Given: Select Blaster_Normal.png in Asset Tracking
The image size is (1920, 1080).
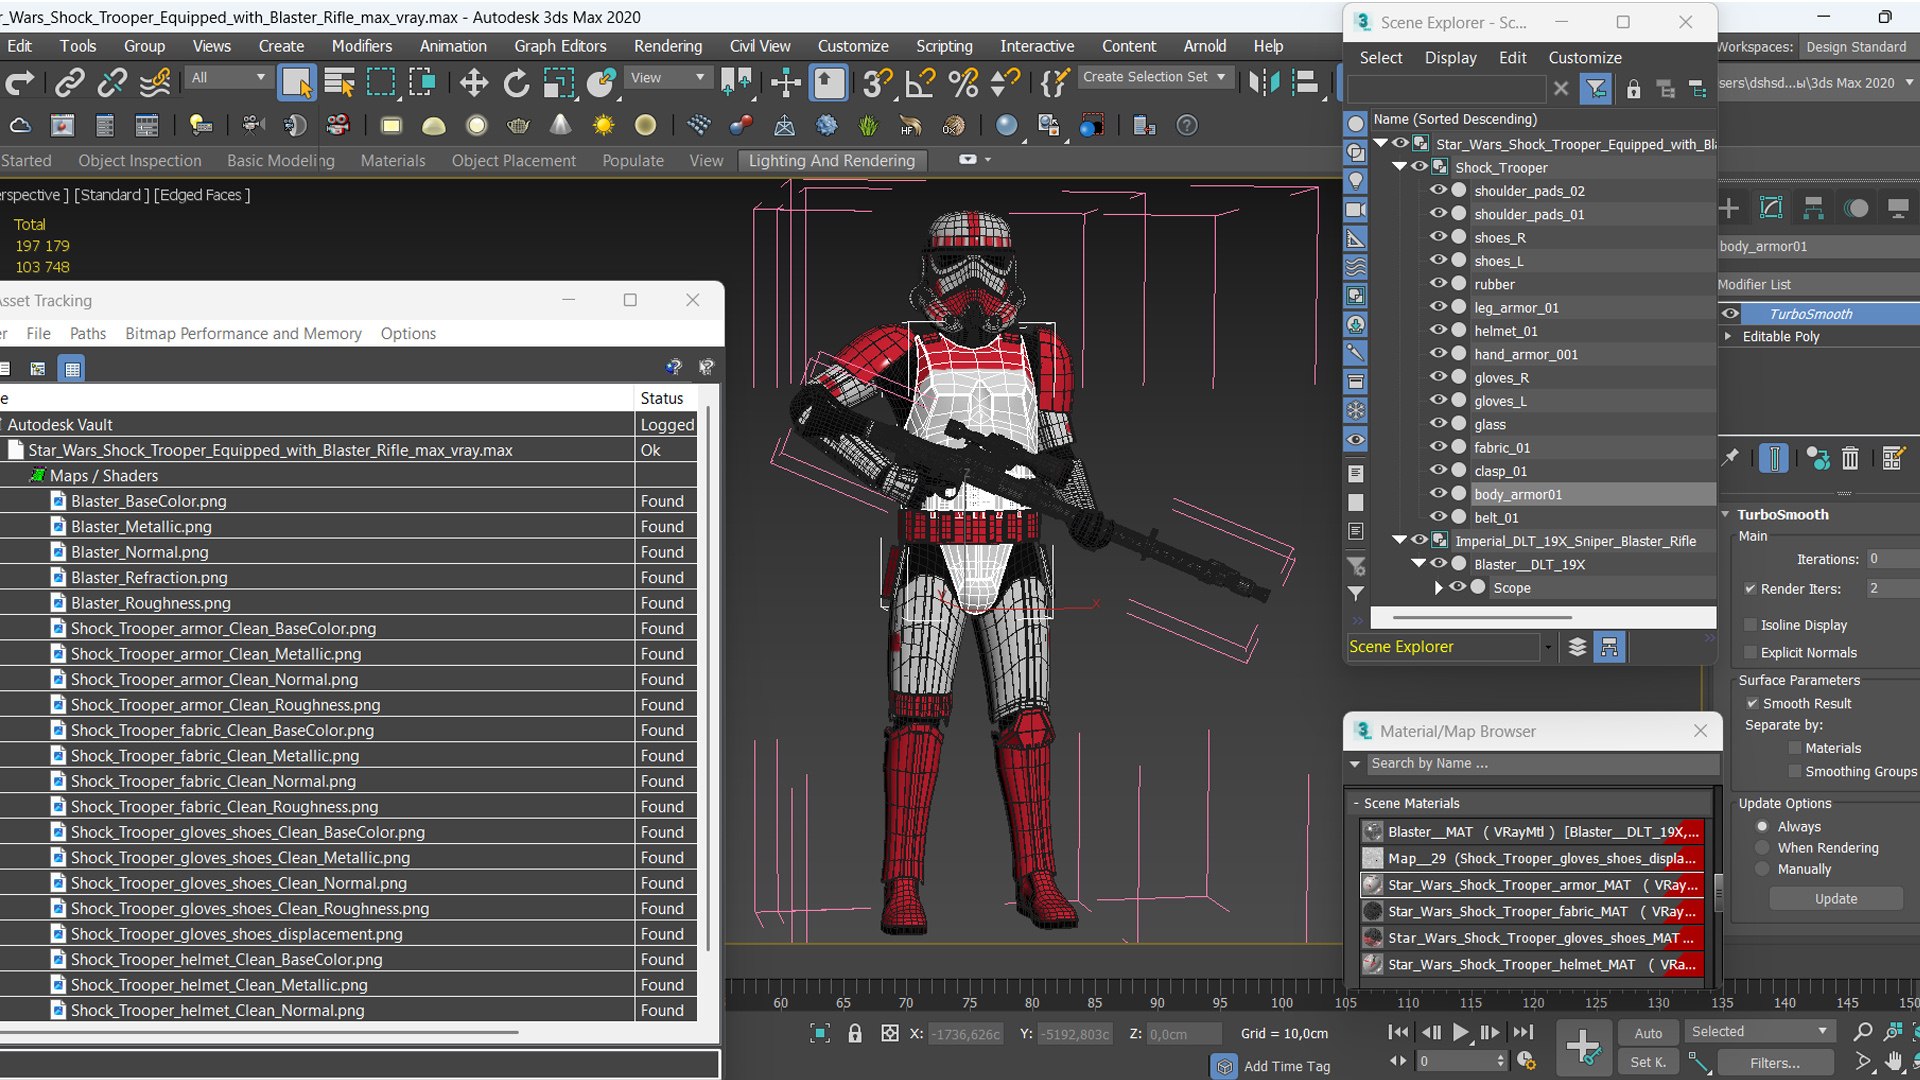Looking at the screenshot, I should click(140, 552).
